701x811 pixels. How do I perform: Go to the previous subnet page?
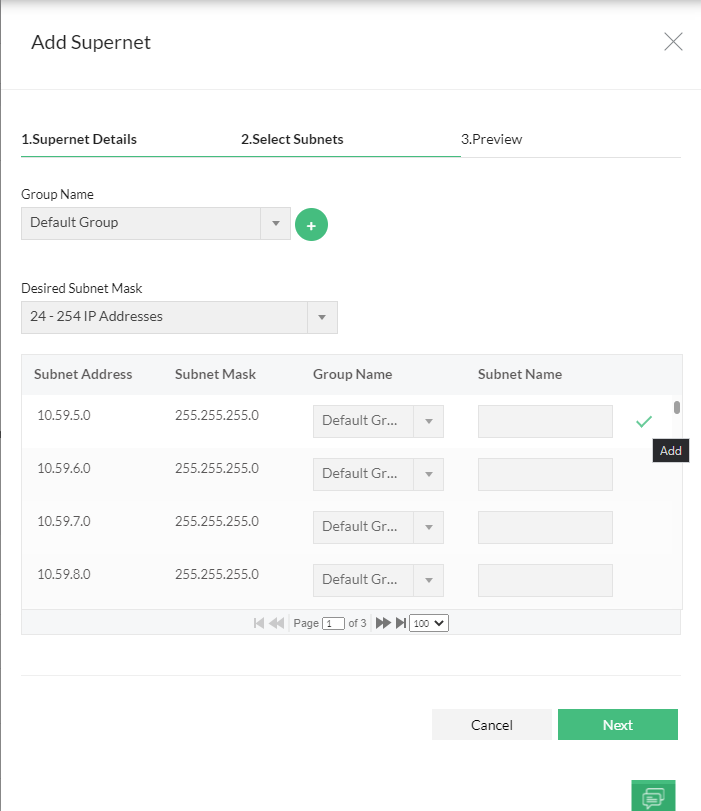click(277, 623)
